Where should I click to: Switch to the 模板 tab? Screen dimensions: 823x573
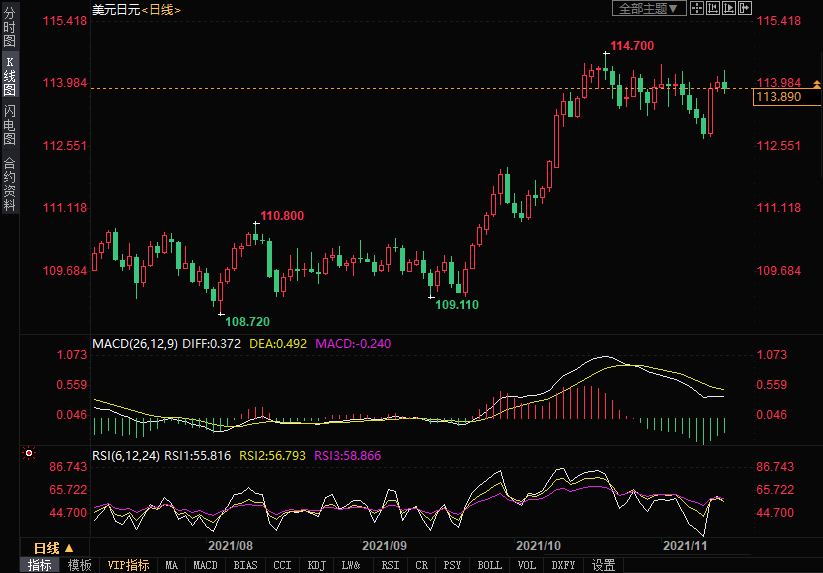pyautogui.click(x=80, y=565)
